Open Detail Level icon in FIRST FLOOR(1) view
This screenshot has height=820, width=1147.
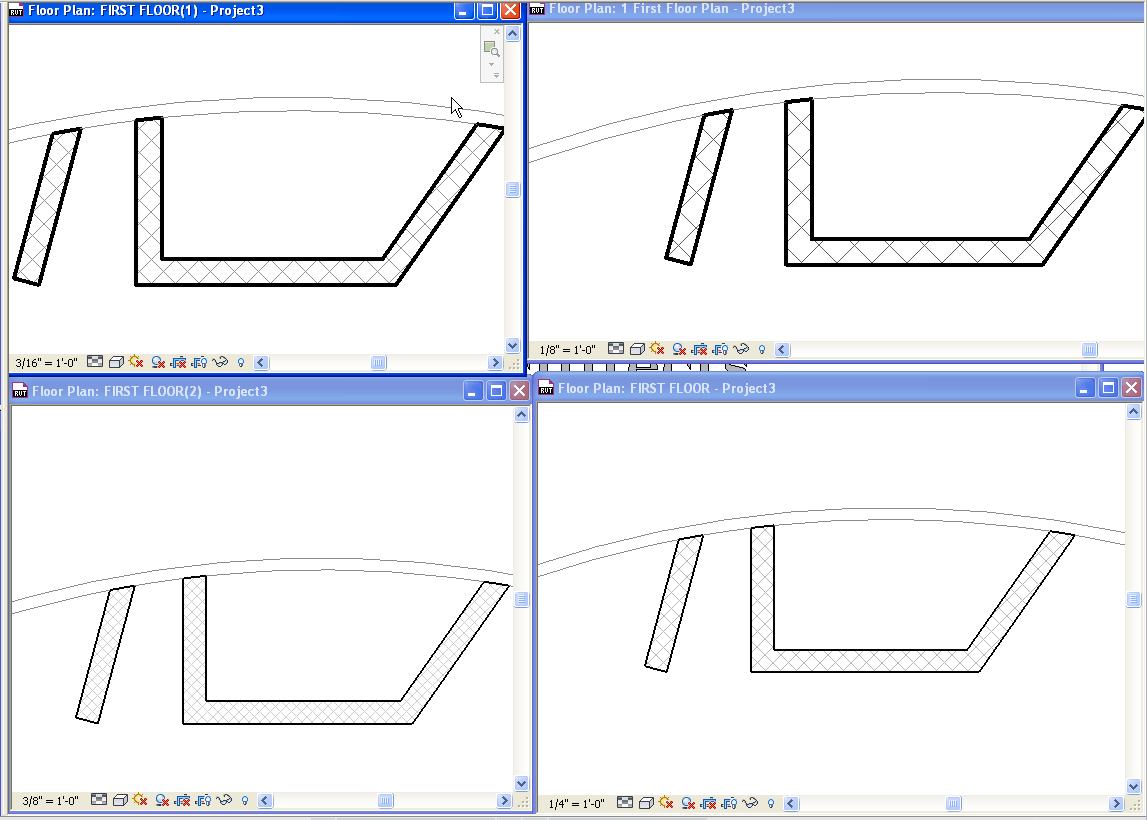pyautogui.click(x=95, y=361)
